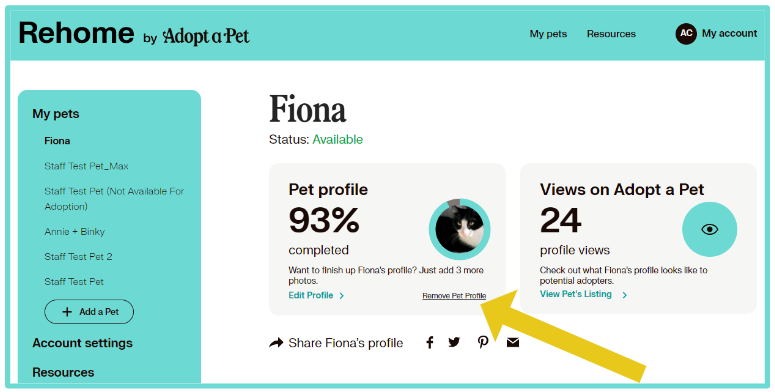Open Account settings in sidebar

(83, 343)
